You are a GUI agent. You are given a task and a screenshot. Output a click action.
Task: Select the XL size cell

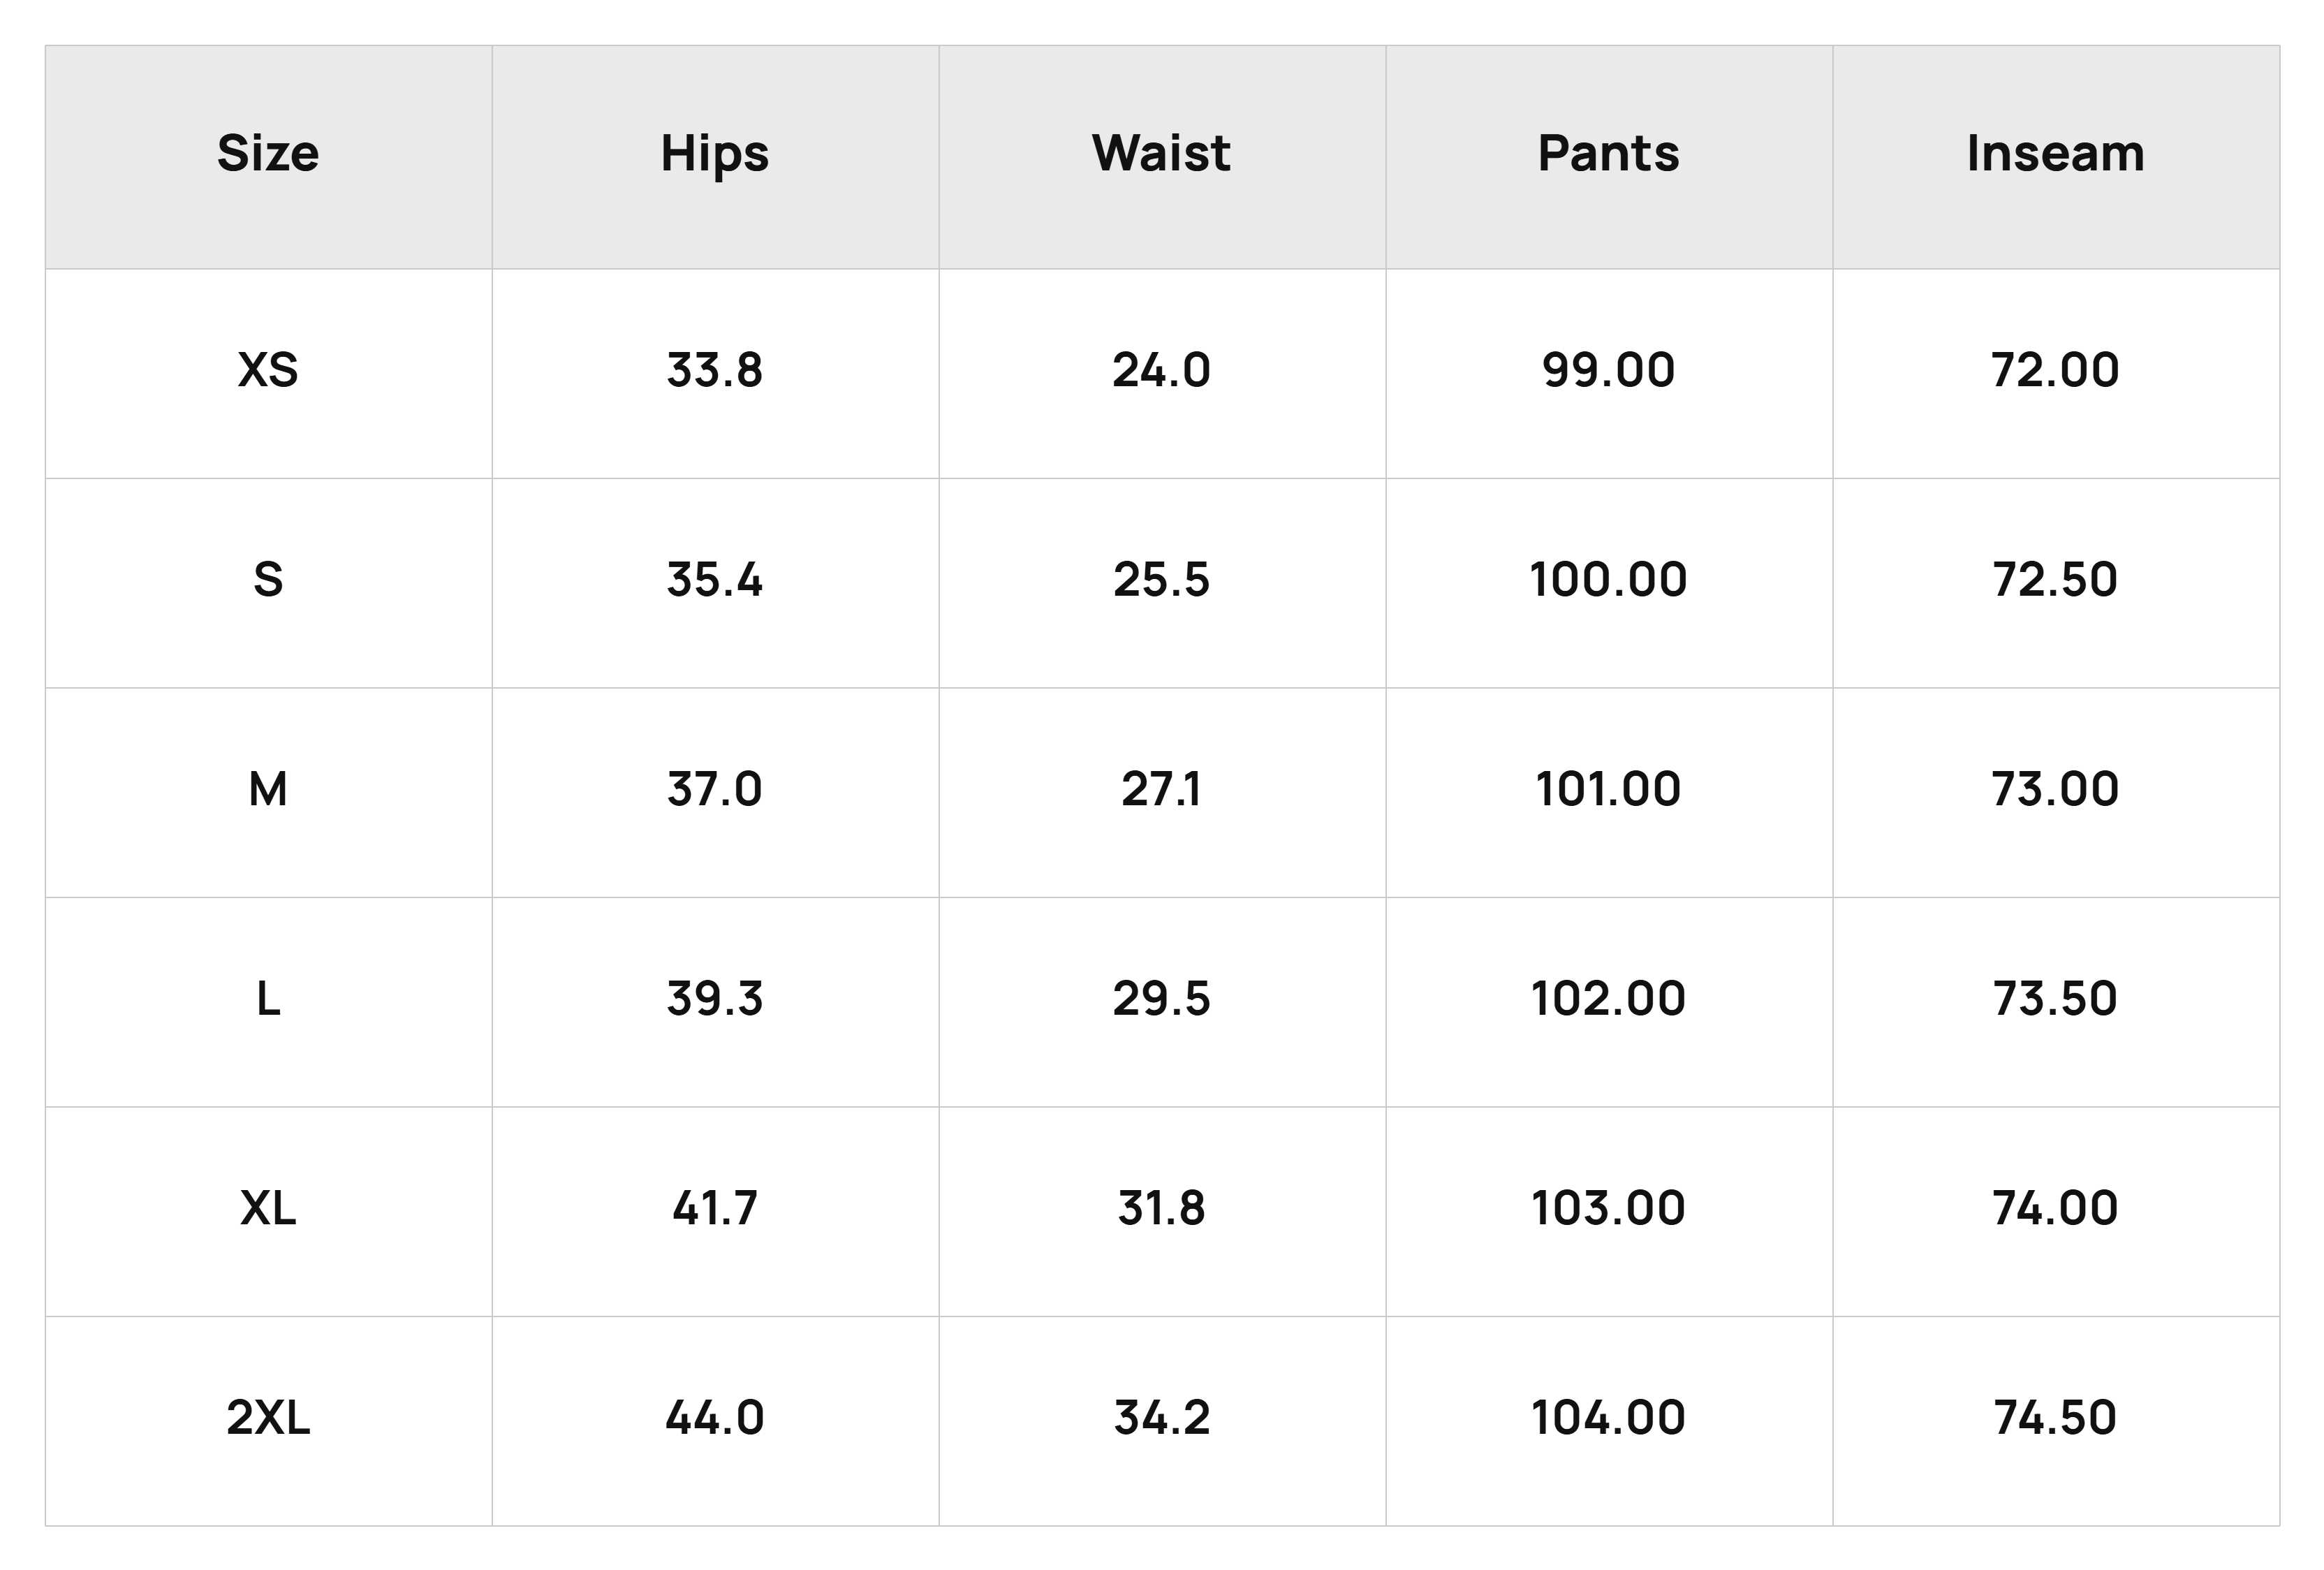coord(268,1209)
